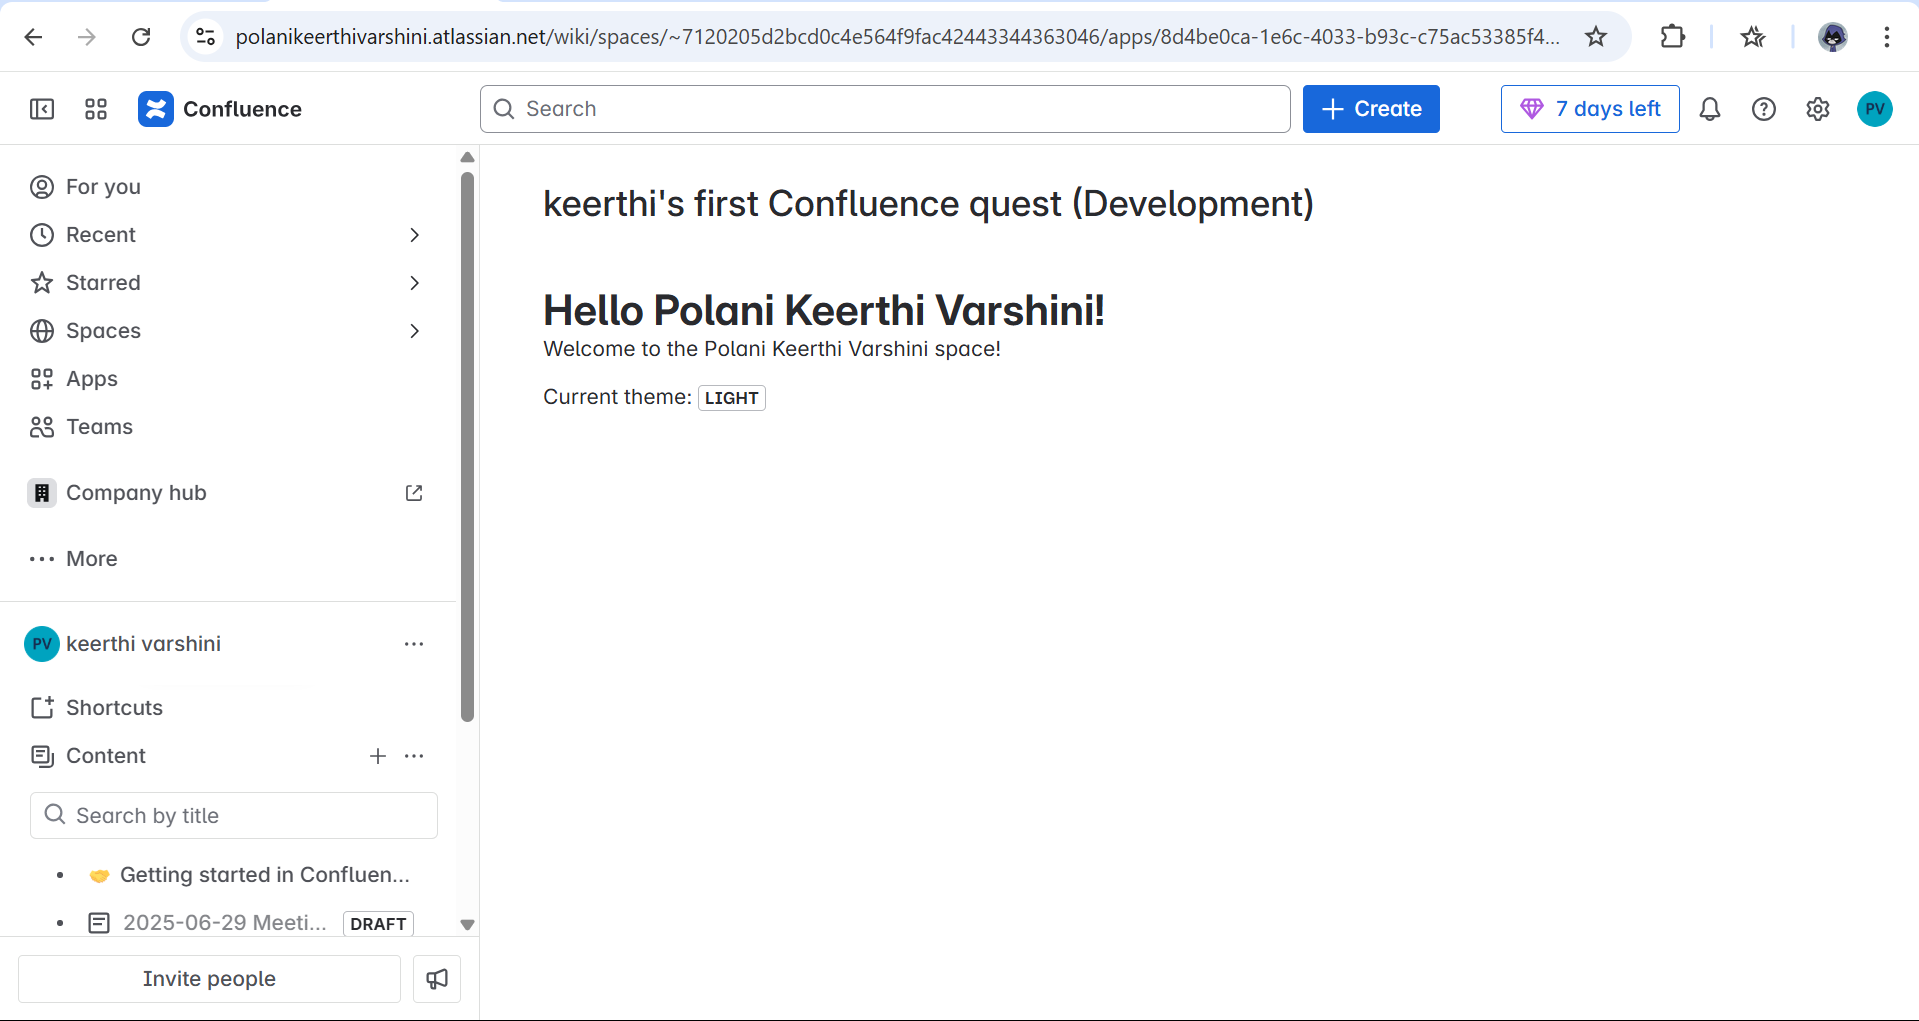
Task: Open keerthi varshini space more actions
Action: tap(414, 644)
